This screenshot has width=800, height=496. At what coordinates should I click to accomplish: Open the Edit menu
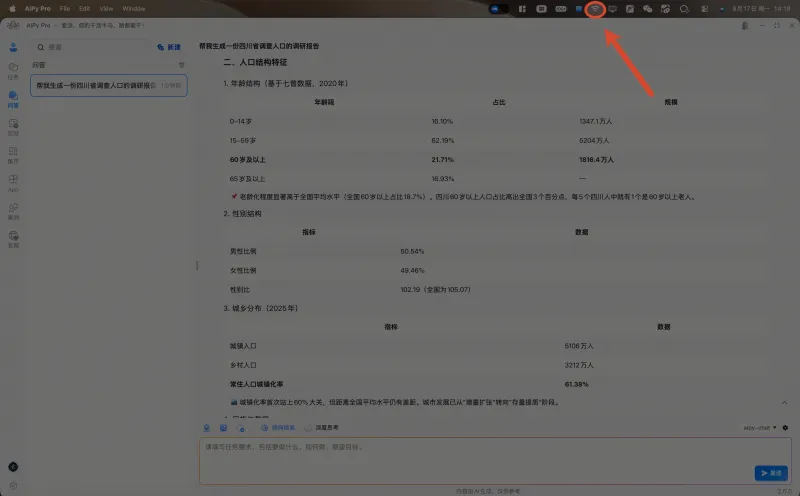85,9
